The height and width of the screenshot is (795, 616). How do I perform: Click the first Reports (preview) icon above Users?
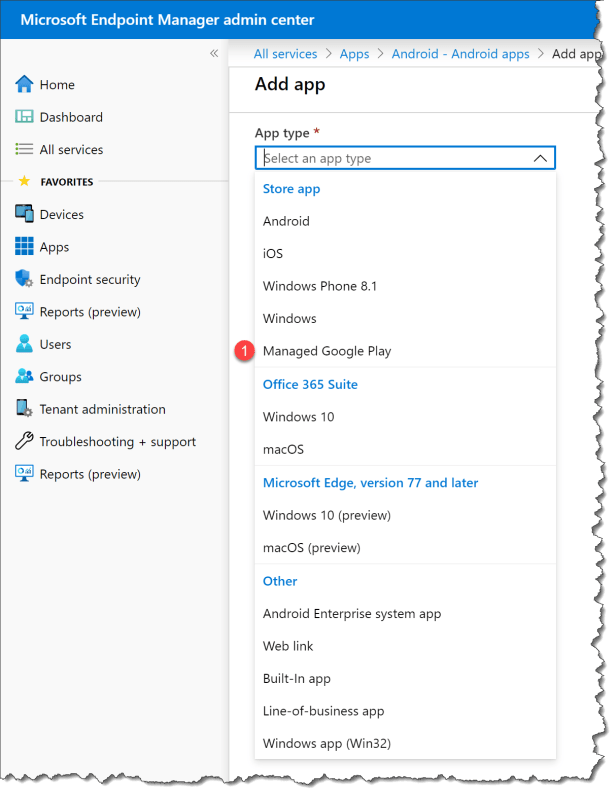click(x=24, y=311)
